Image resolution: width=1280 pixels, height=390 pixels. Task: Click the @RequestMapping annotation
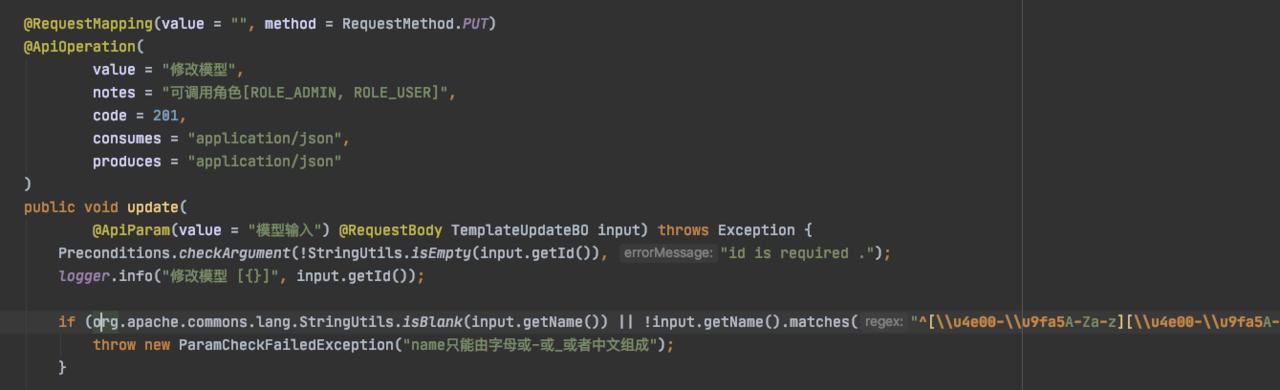point(88,23)
